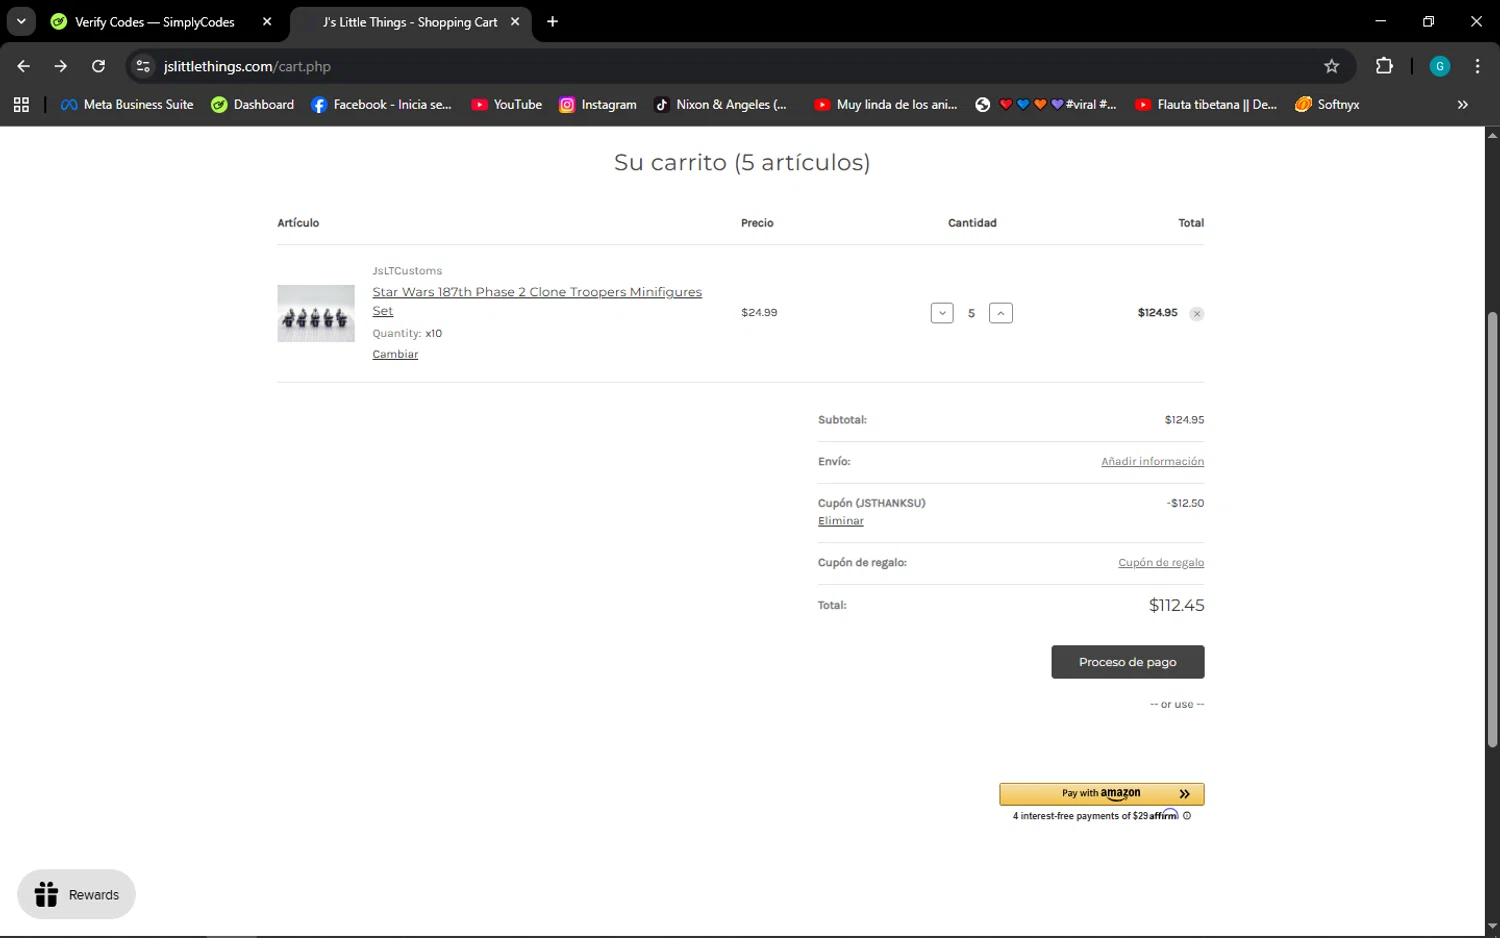Viewport: 1500px width, 938px height.
Task: Click the $24.99 item price
Action: pos(759,313)
